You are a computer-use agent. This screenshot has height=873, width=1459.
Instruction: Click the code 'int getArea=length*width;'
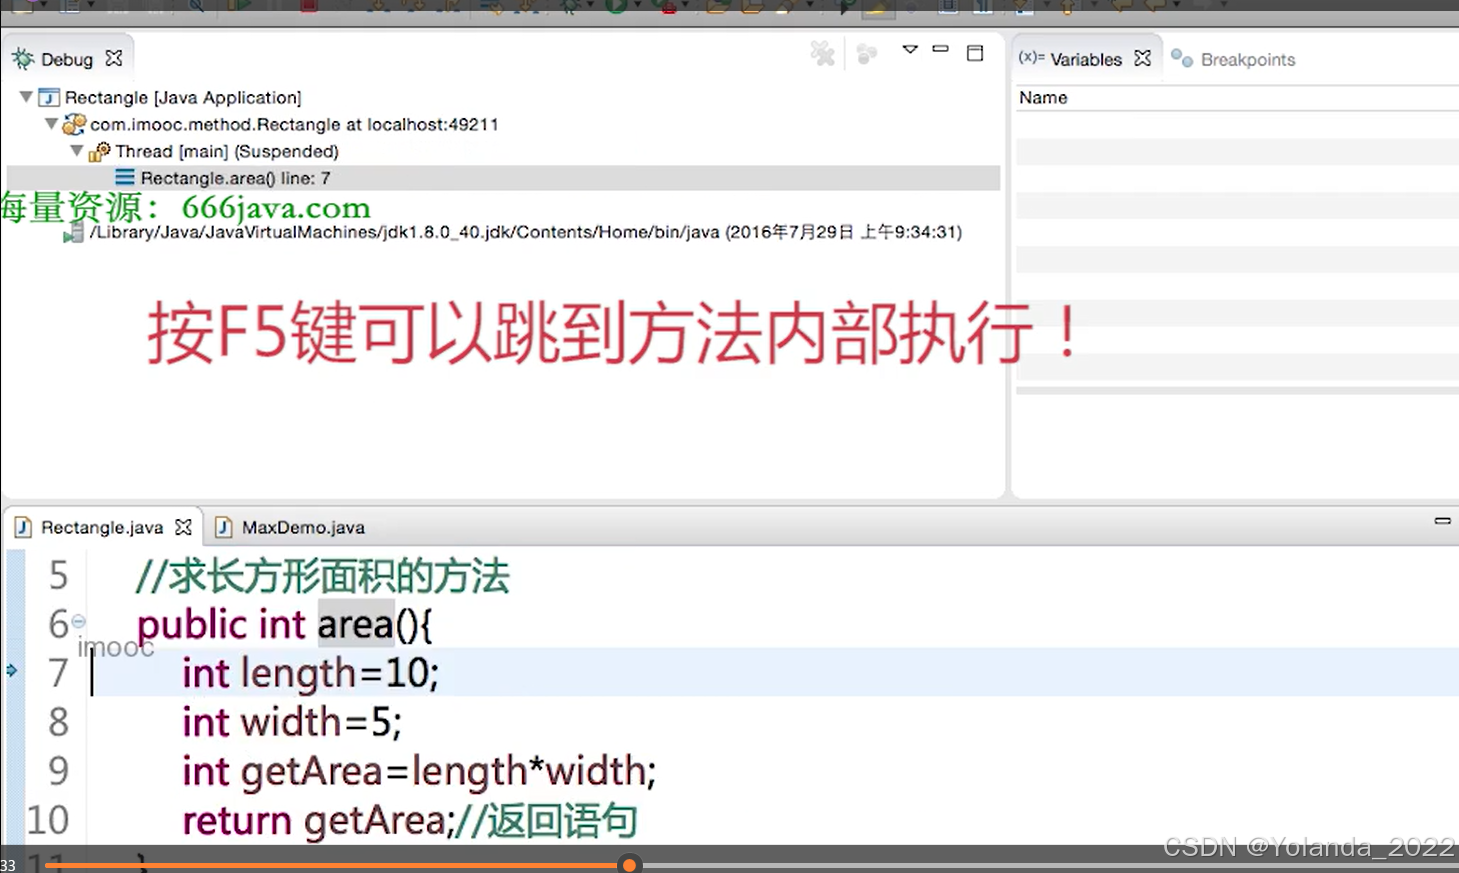pos(419,771)
